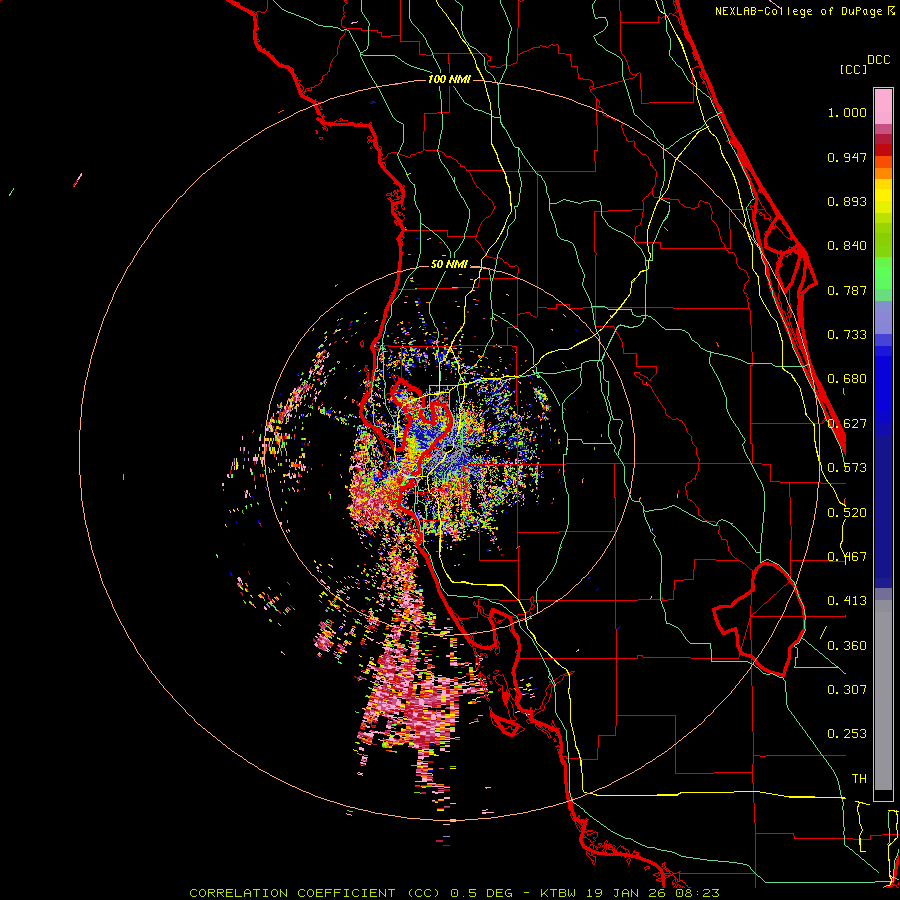Click the 100 NMI range ring label
900x900 pixels.
(x=449, y=79)
